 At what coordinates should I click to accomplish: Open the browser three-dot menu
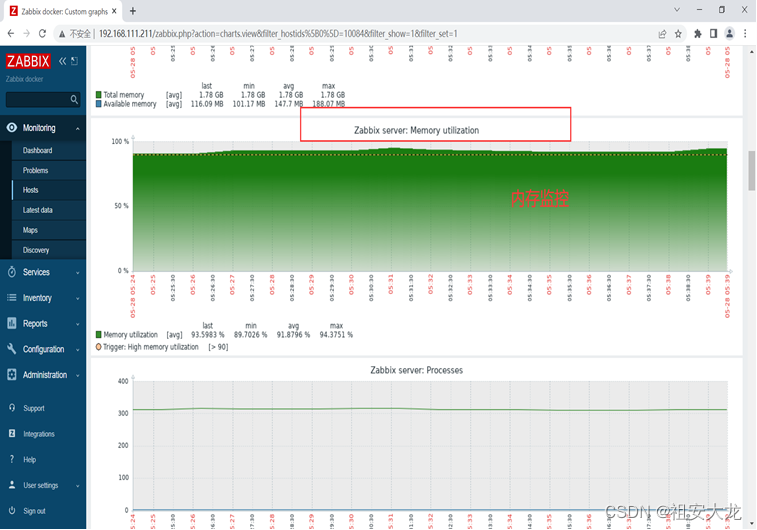[x=745, y=33]
